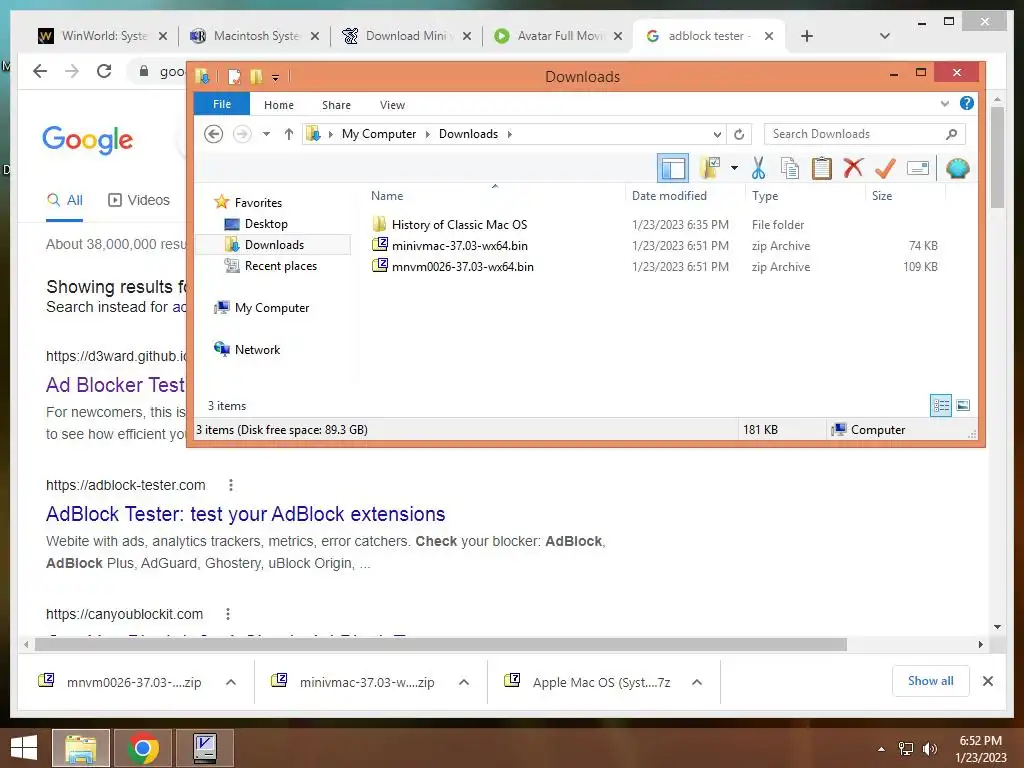The image size is (1024, 768).
Task: Click the Copy pages icon in toolbar
Action: (x=790, y=168)
